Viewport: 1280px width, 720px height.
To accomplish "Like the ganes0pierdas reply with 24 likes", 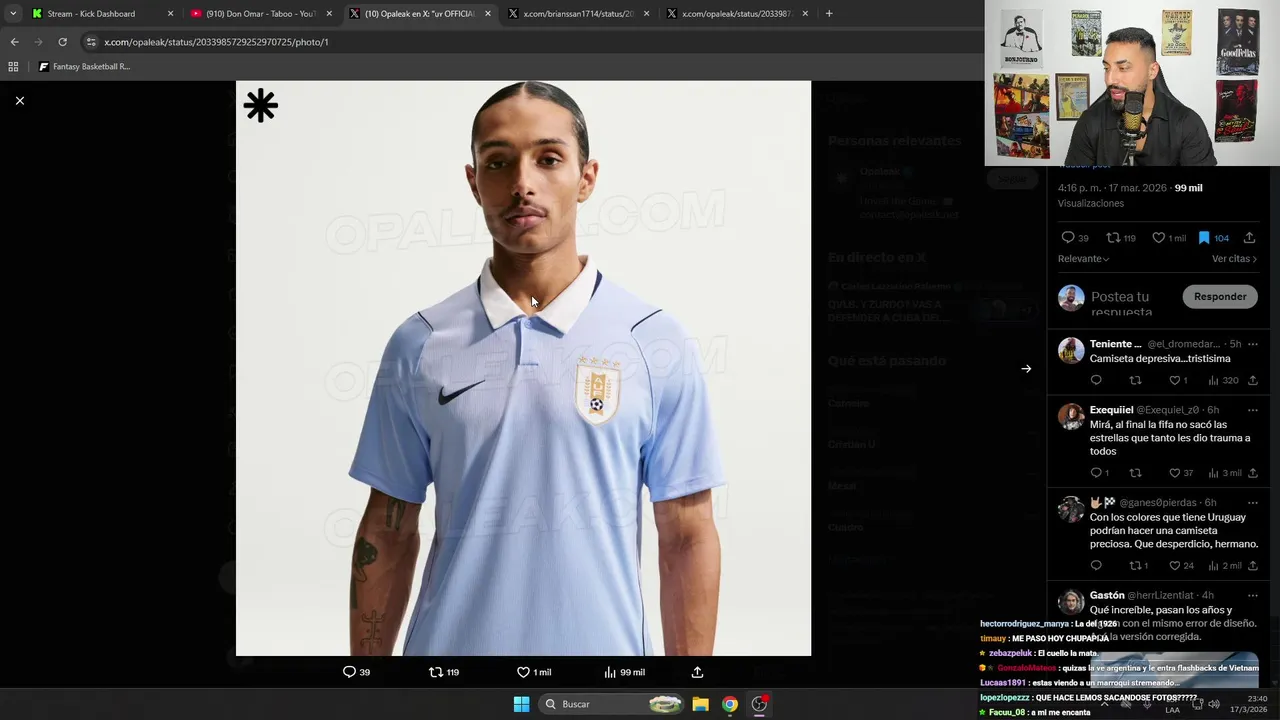I will [1175, 566].
